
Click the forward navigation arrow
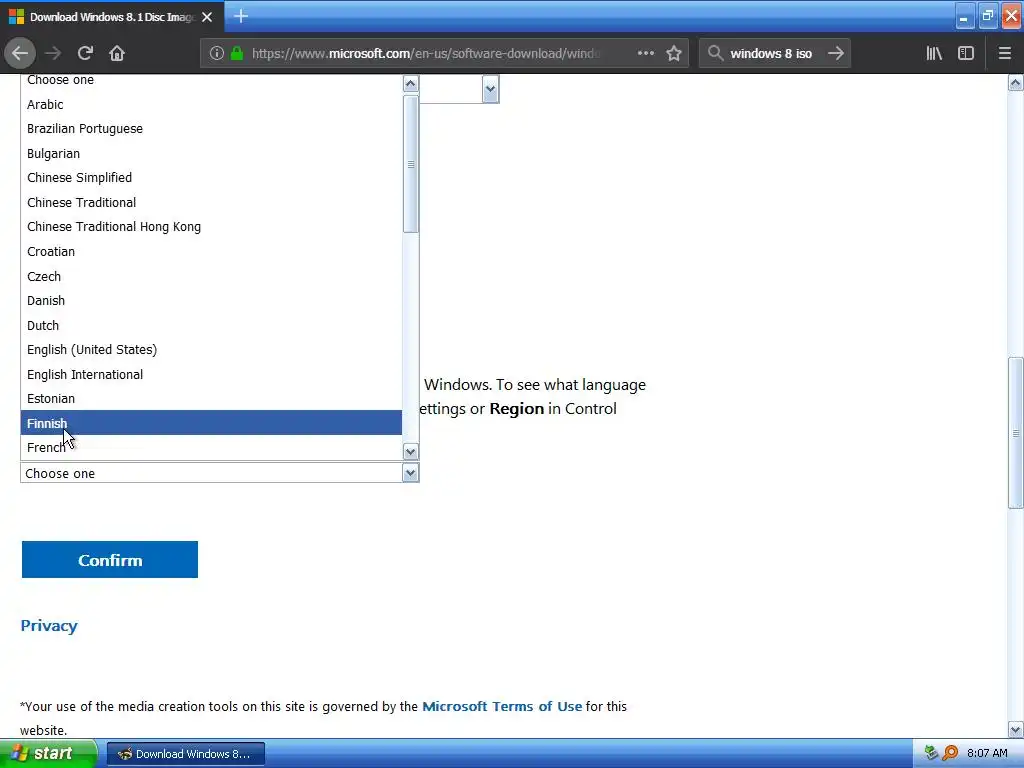tap(53, 53)
